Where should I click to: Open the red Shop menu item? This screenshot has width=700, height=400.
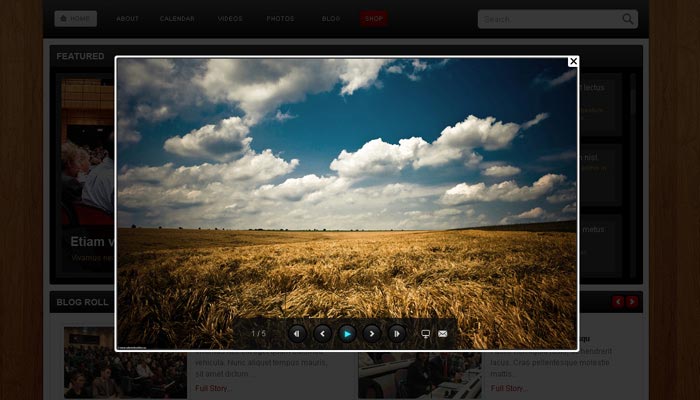pos(374,19)
